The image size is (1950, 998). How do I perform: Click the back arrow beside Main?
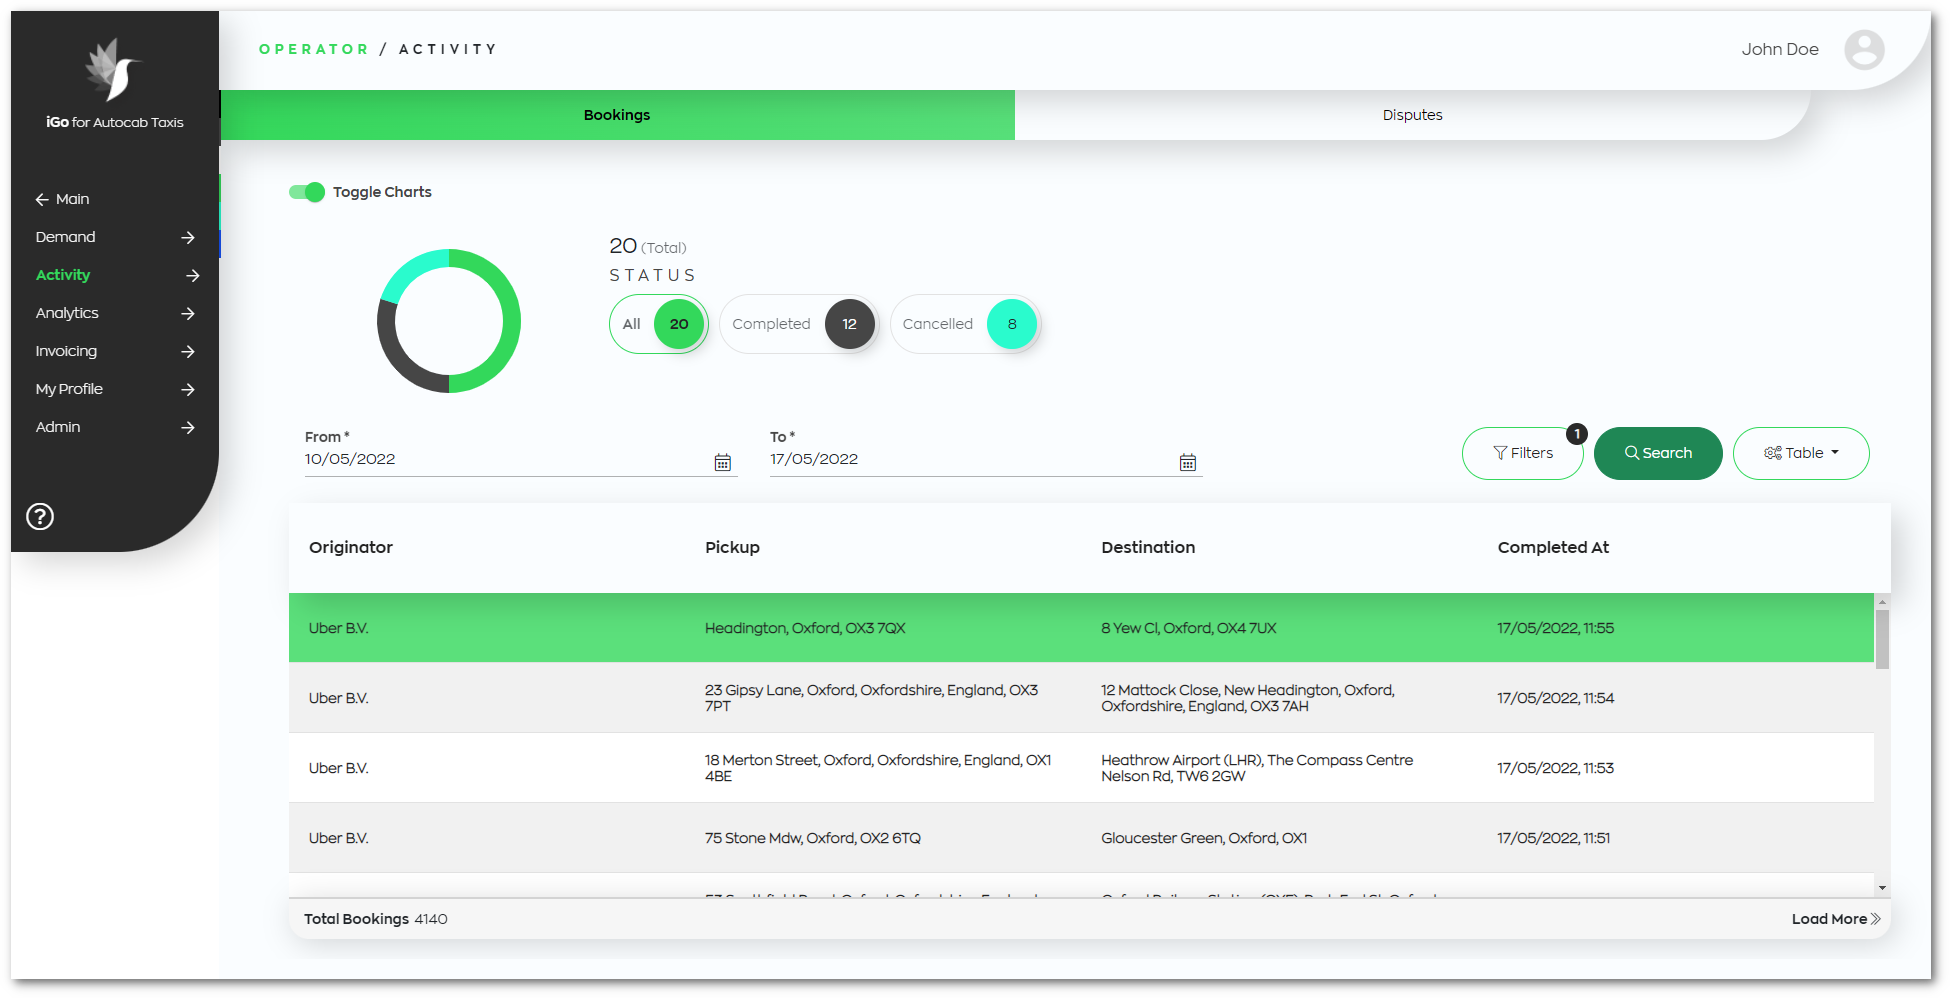[42, 200]
